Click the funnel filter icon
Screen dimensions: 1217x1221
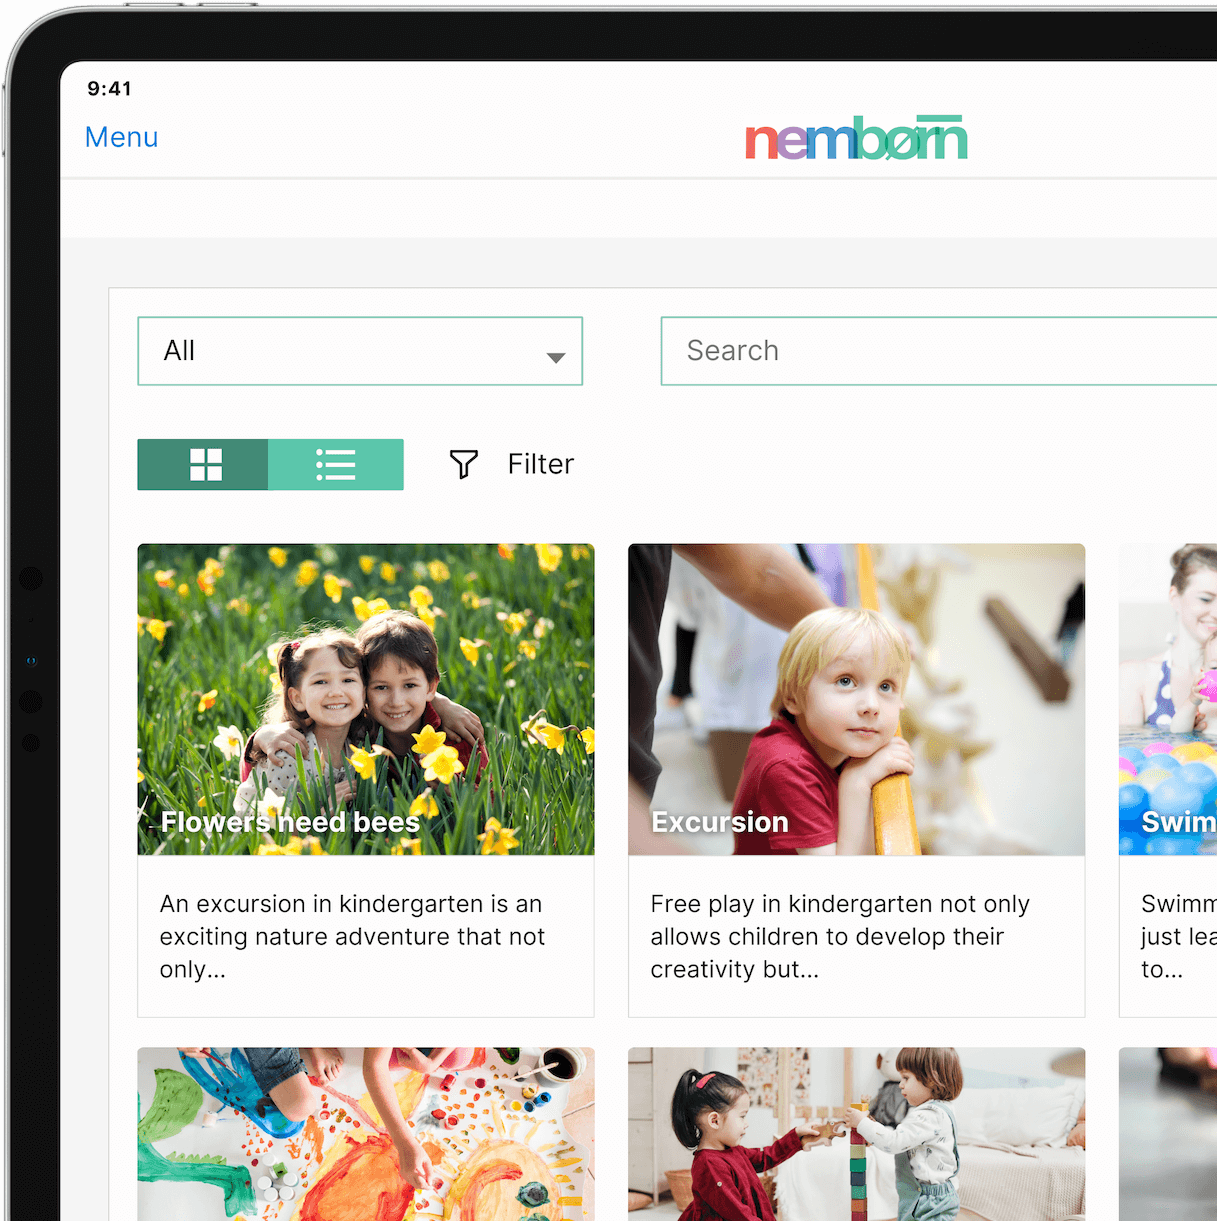(464, 464)
